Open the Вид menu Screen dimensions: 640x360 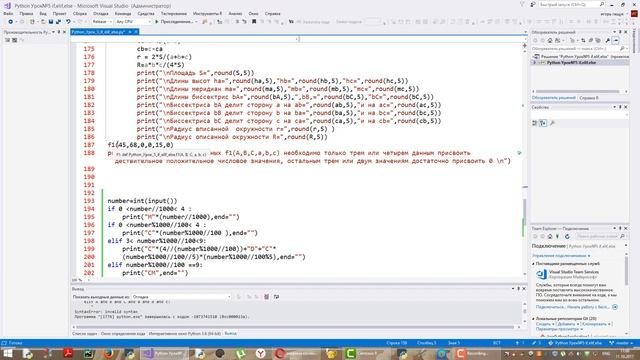[43, 13]
